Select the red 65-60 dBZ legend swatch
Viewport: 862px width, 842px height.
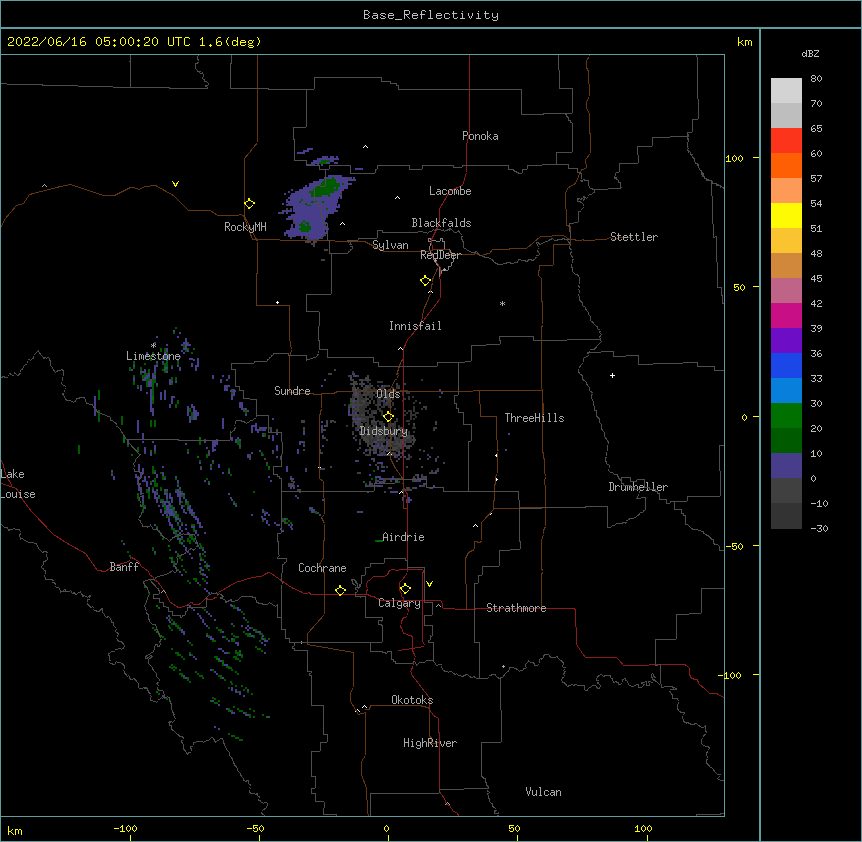pos(786,140)
